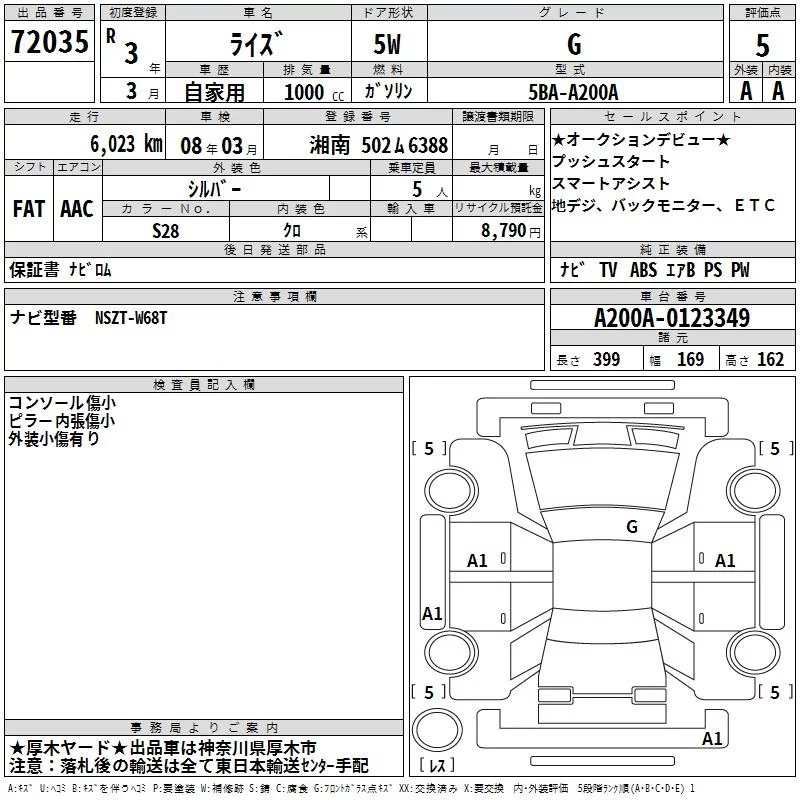Click the rear-right wheel circle on diagram

point(753,652)
